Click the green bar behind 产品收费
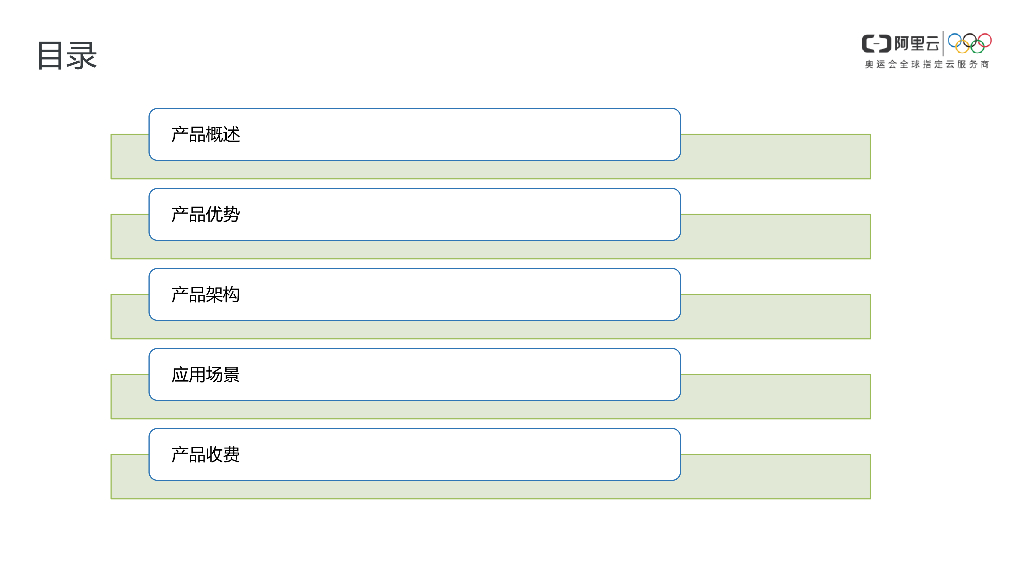 coord(775,477)
